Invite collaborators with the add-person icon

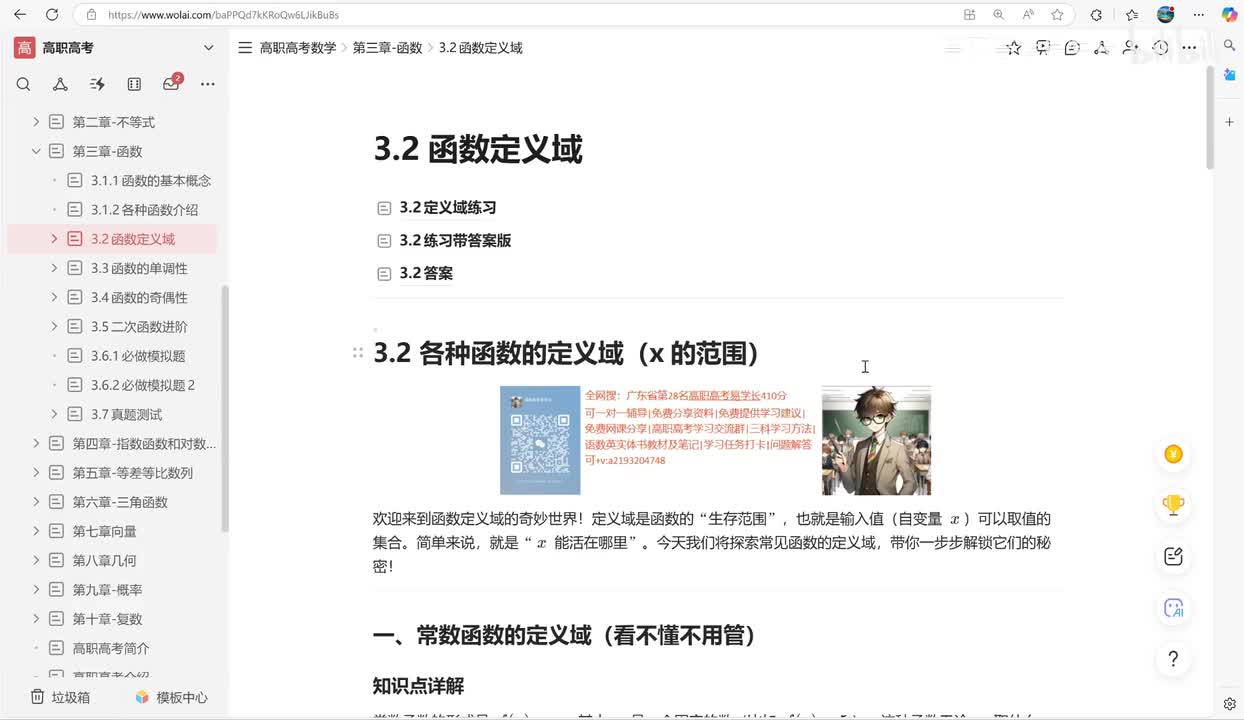pos(1131,48)
